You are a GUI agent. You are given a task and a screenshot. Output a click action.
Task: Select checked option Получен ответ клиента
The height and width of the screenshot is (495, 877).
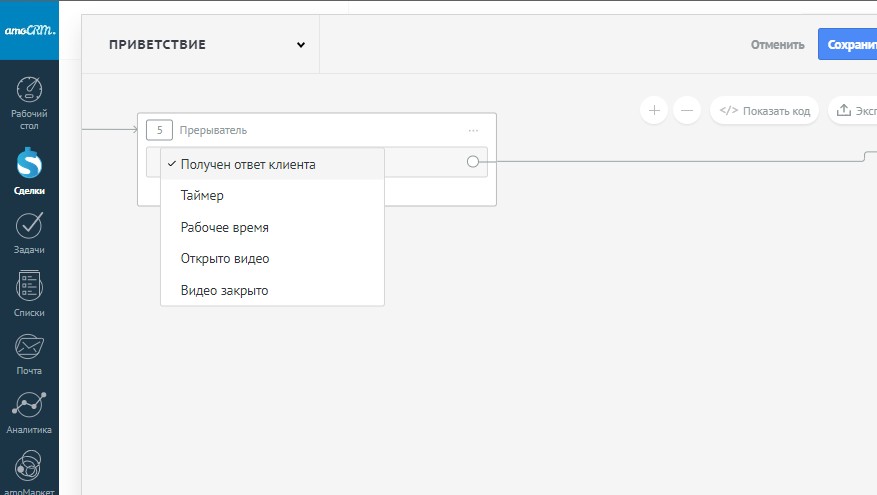pyautogui.click(x=248, y=165)
